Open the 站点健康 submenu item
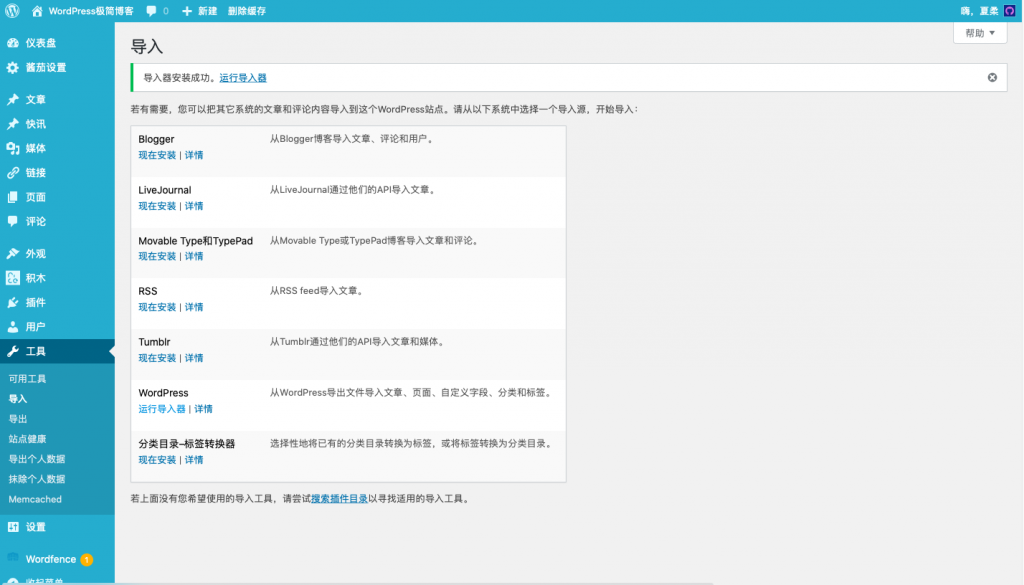 pyautogui.click(x=27, y=439)
